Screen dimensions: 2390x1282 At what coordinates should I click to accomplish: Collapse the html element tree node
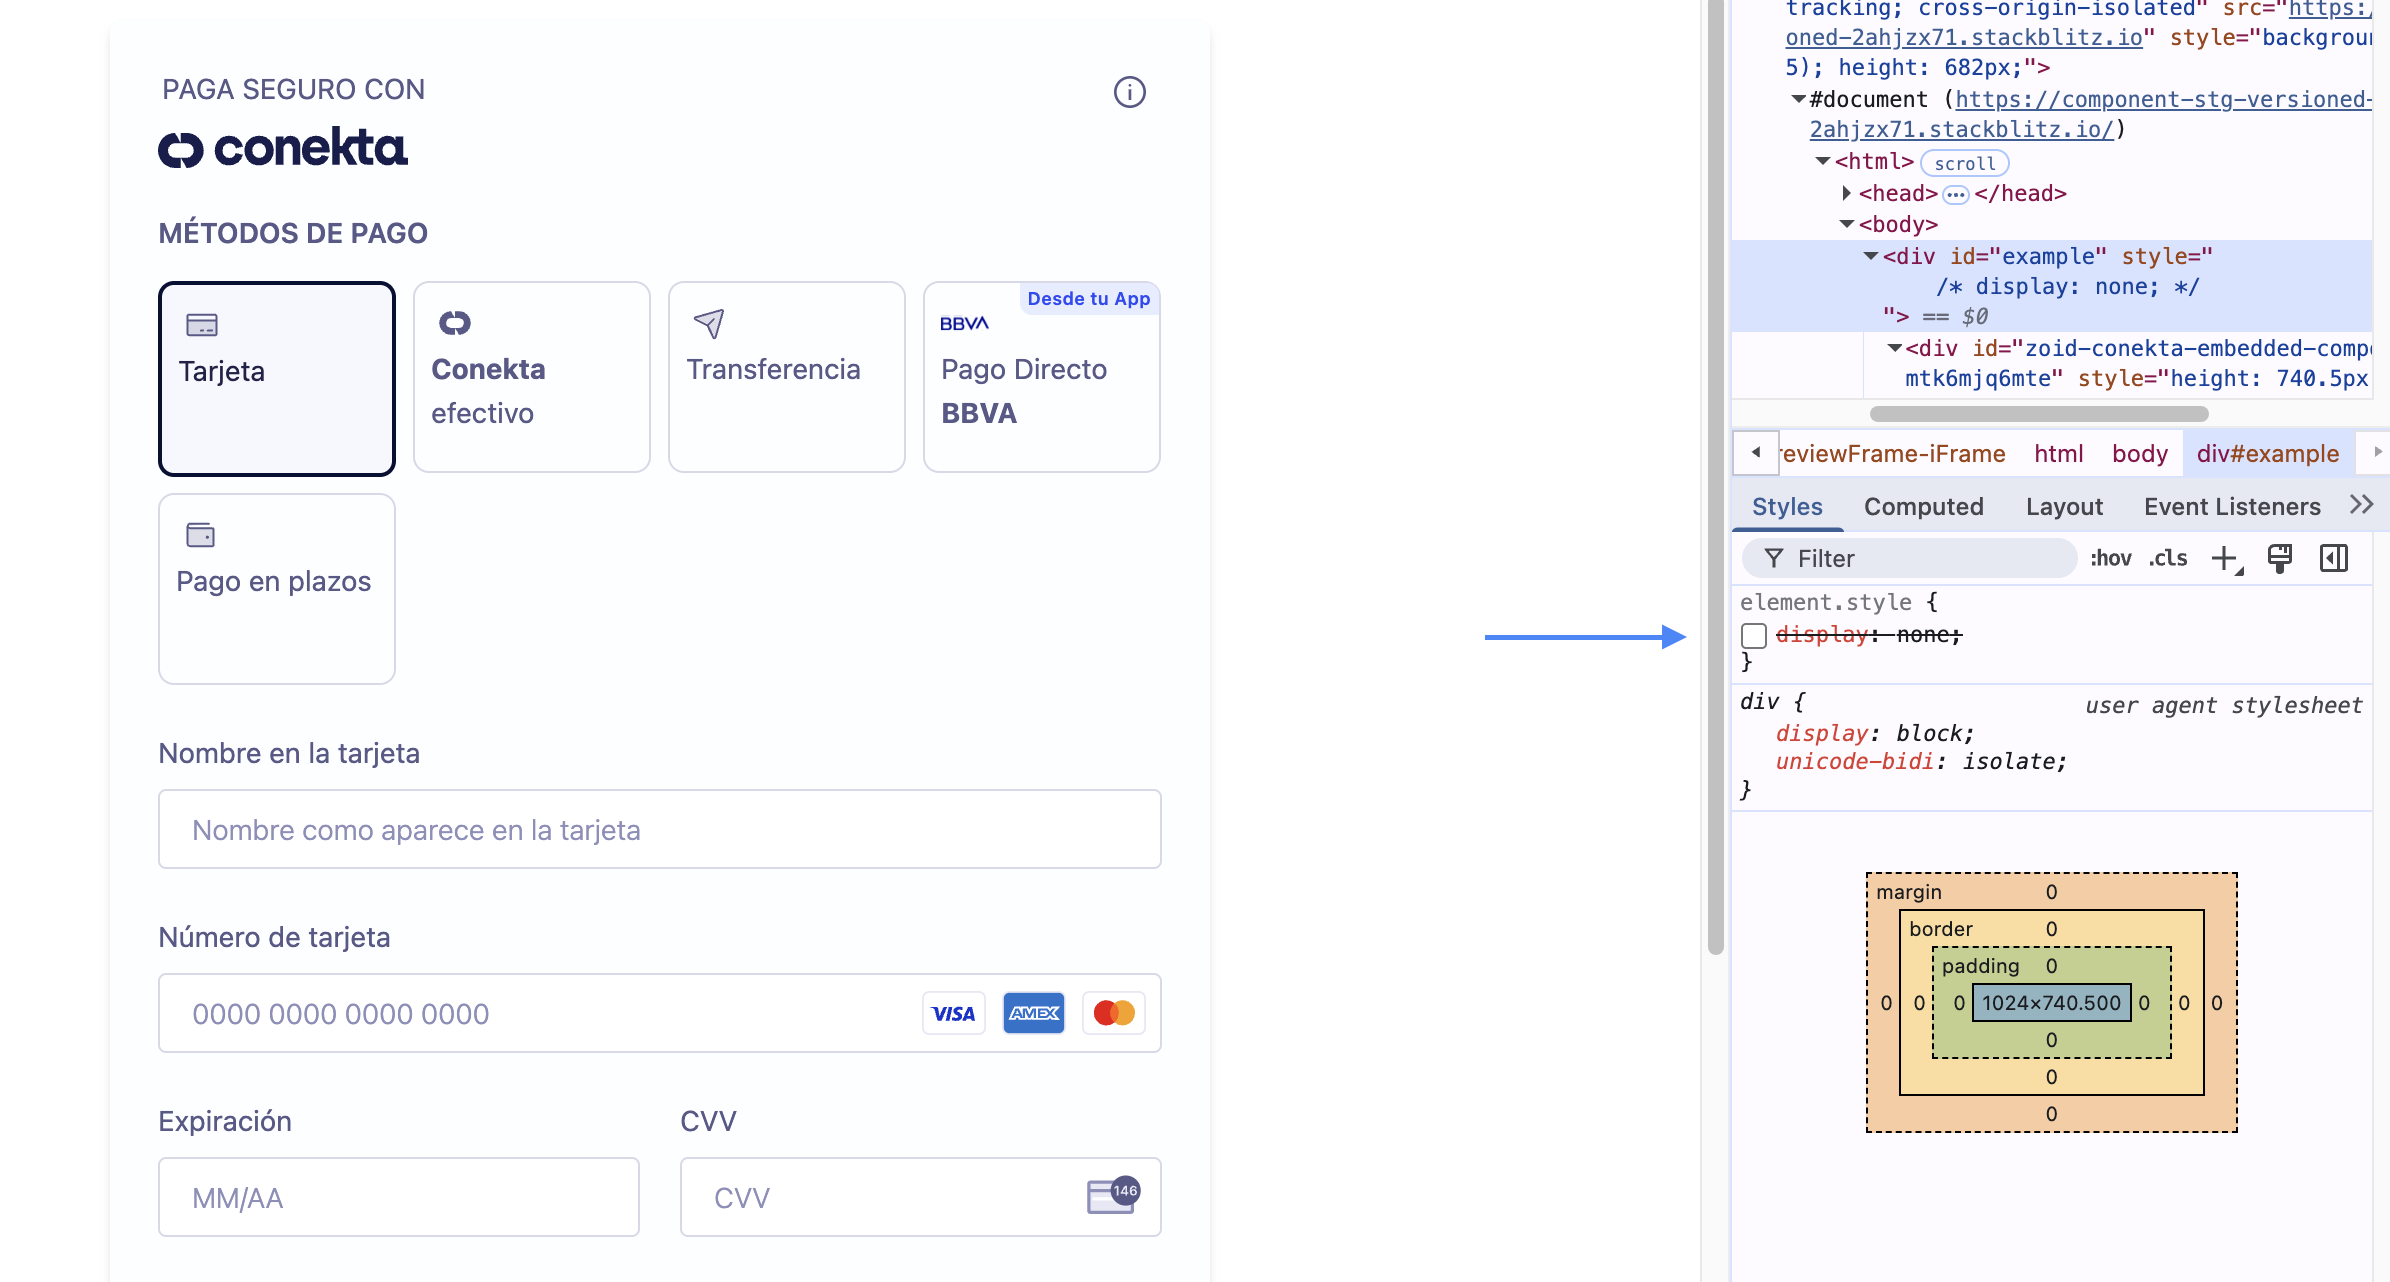click(1823, 162)
